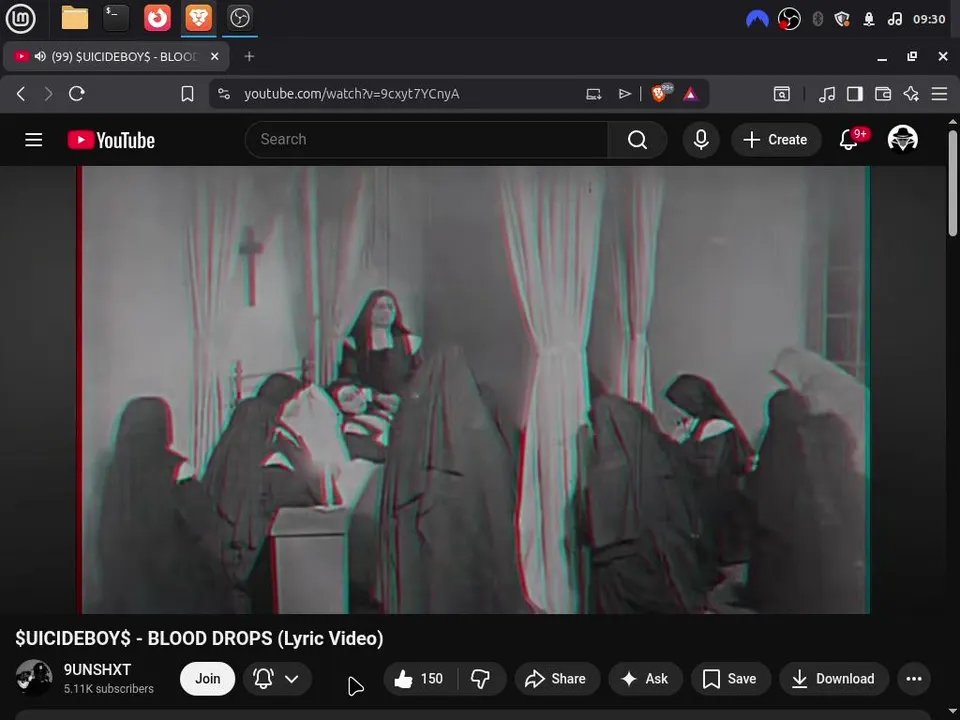Mute the tab via speaker icon
This screenshot has height=720, width=960.
40,56
